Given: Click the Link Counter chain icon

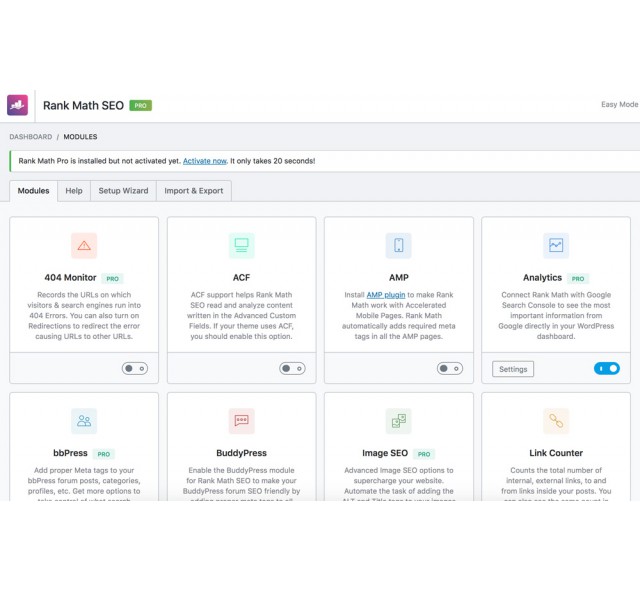Looking at the screenshot, I should [556, 421].
